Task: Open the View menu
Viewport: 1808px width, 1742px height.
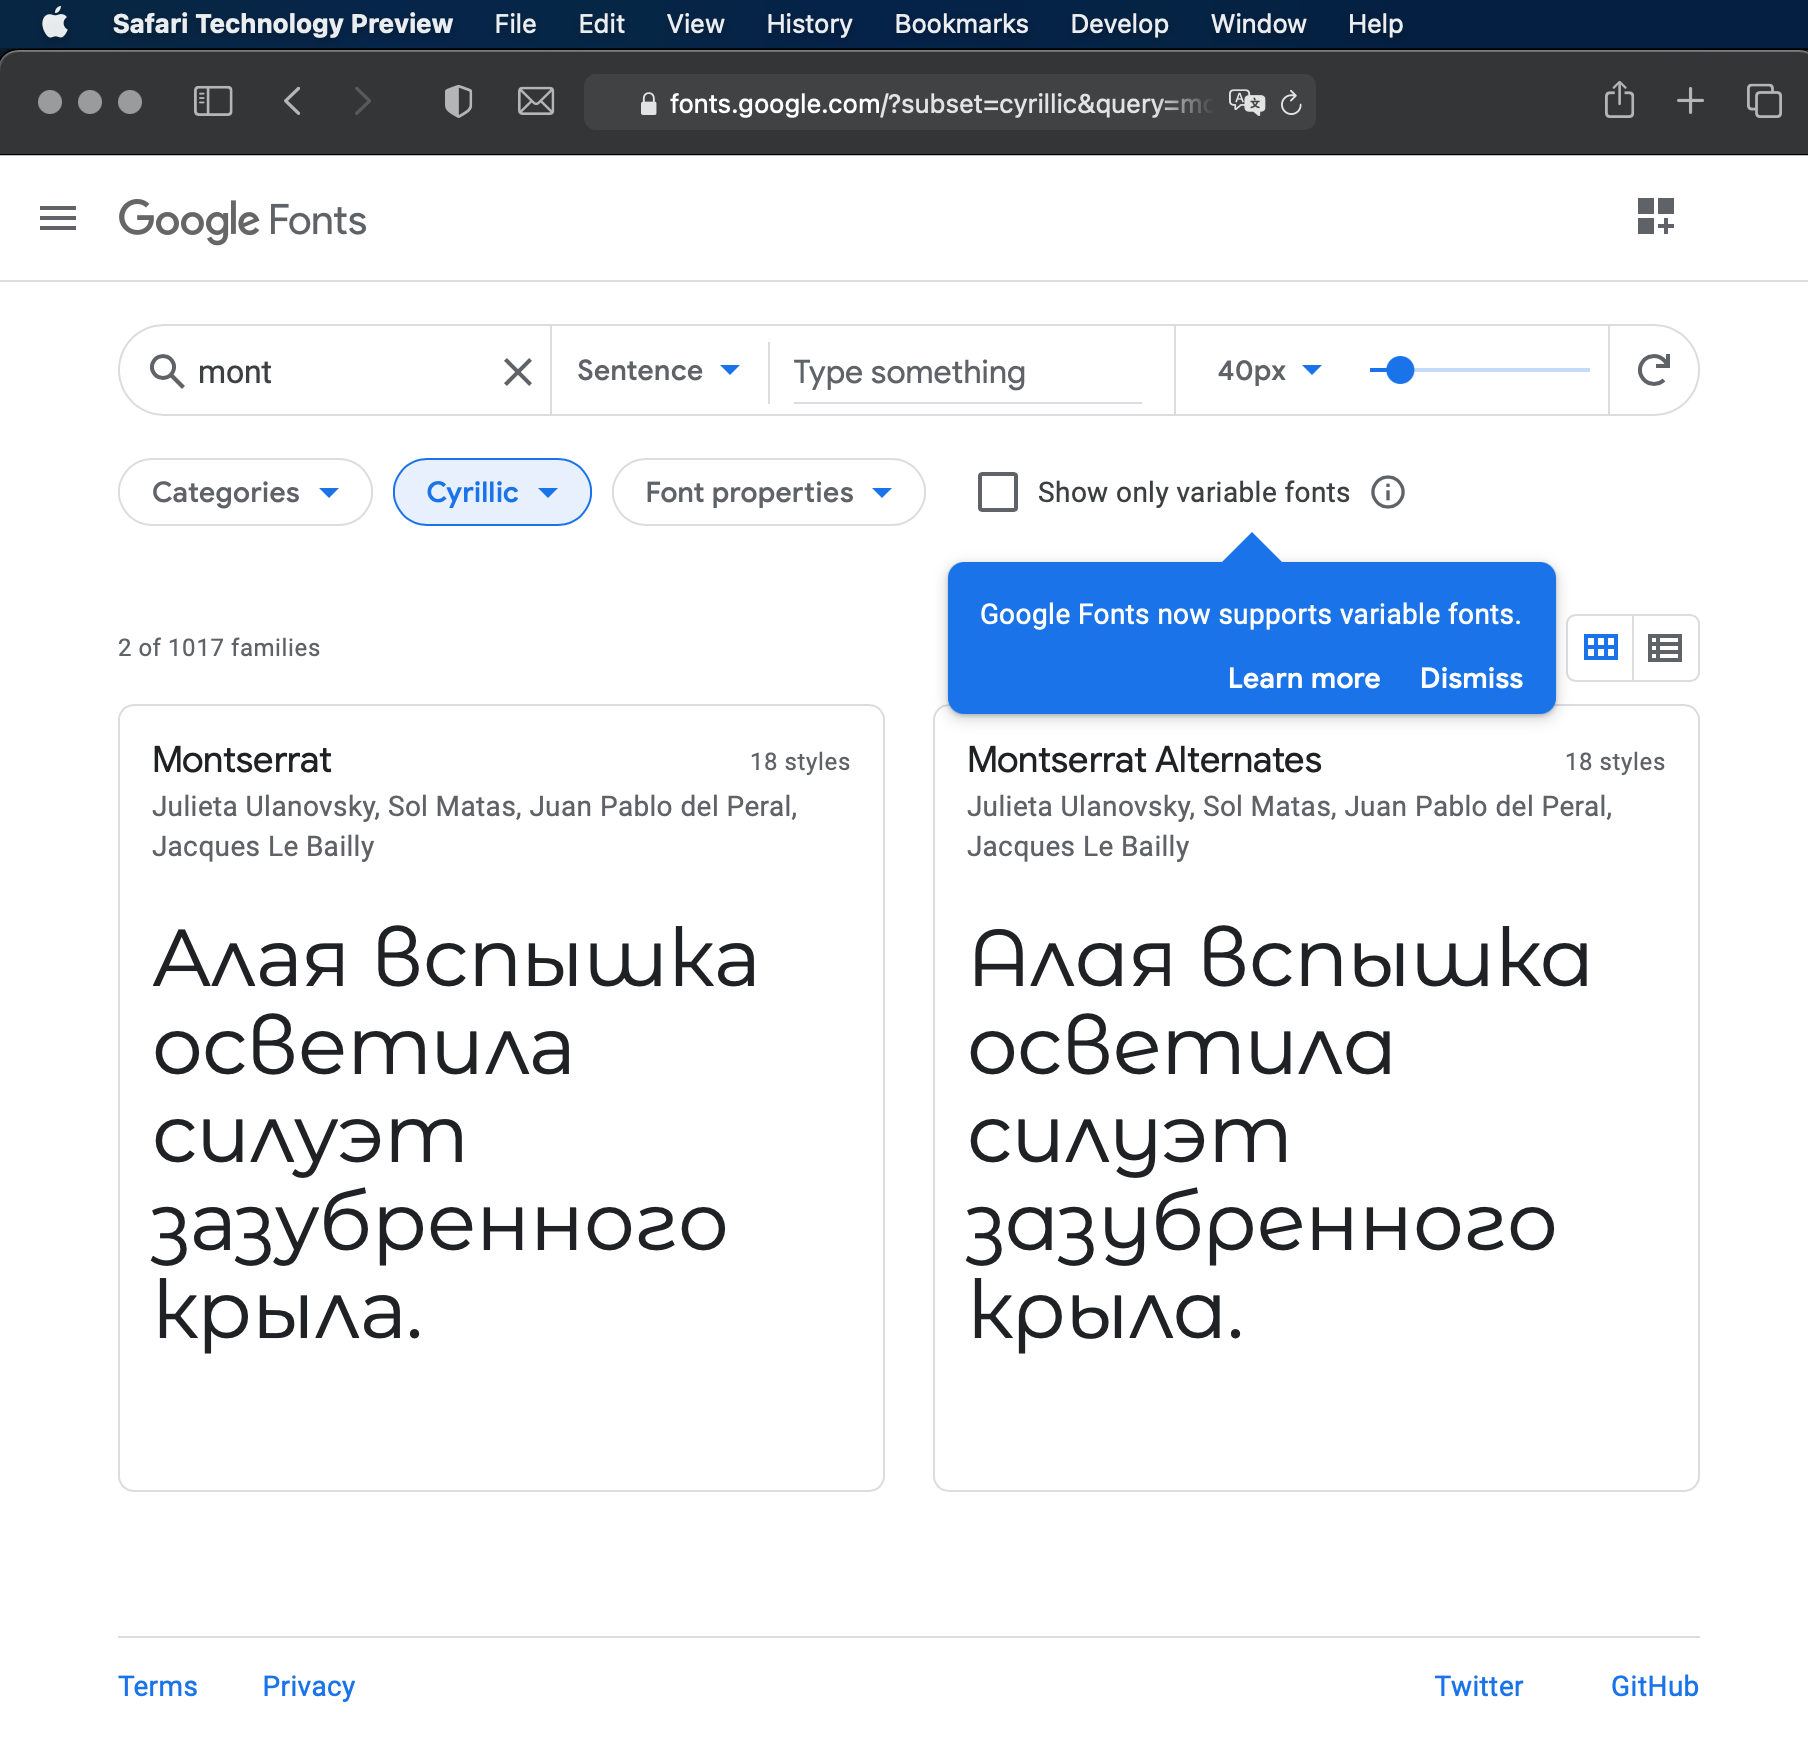Action: tap(695, 23)
